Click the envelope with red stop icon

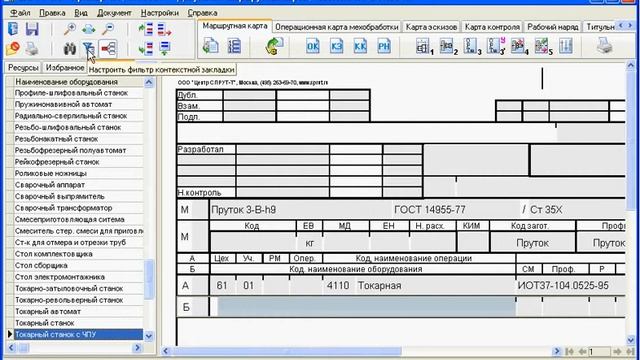13,49
